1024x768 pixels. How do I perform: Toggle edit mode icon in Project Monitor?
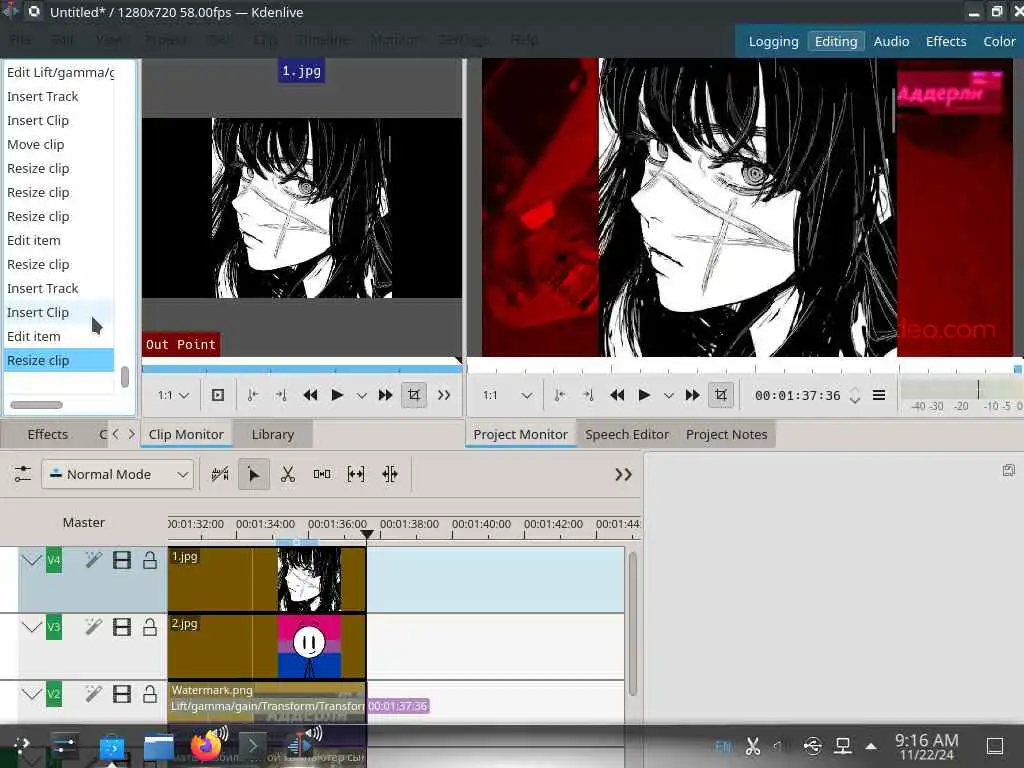pos(721,395)
